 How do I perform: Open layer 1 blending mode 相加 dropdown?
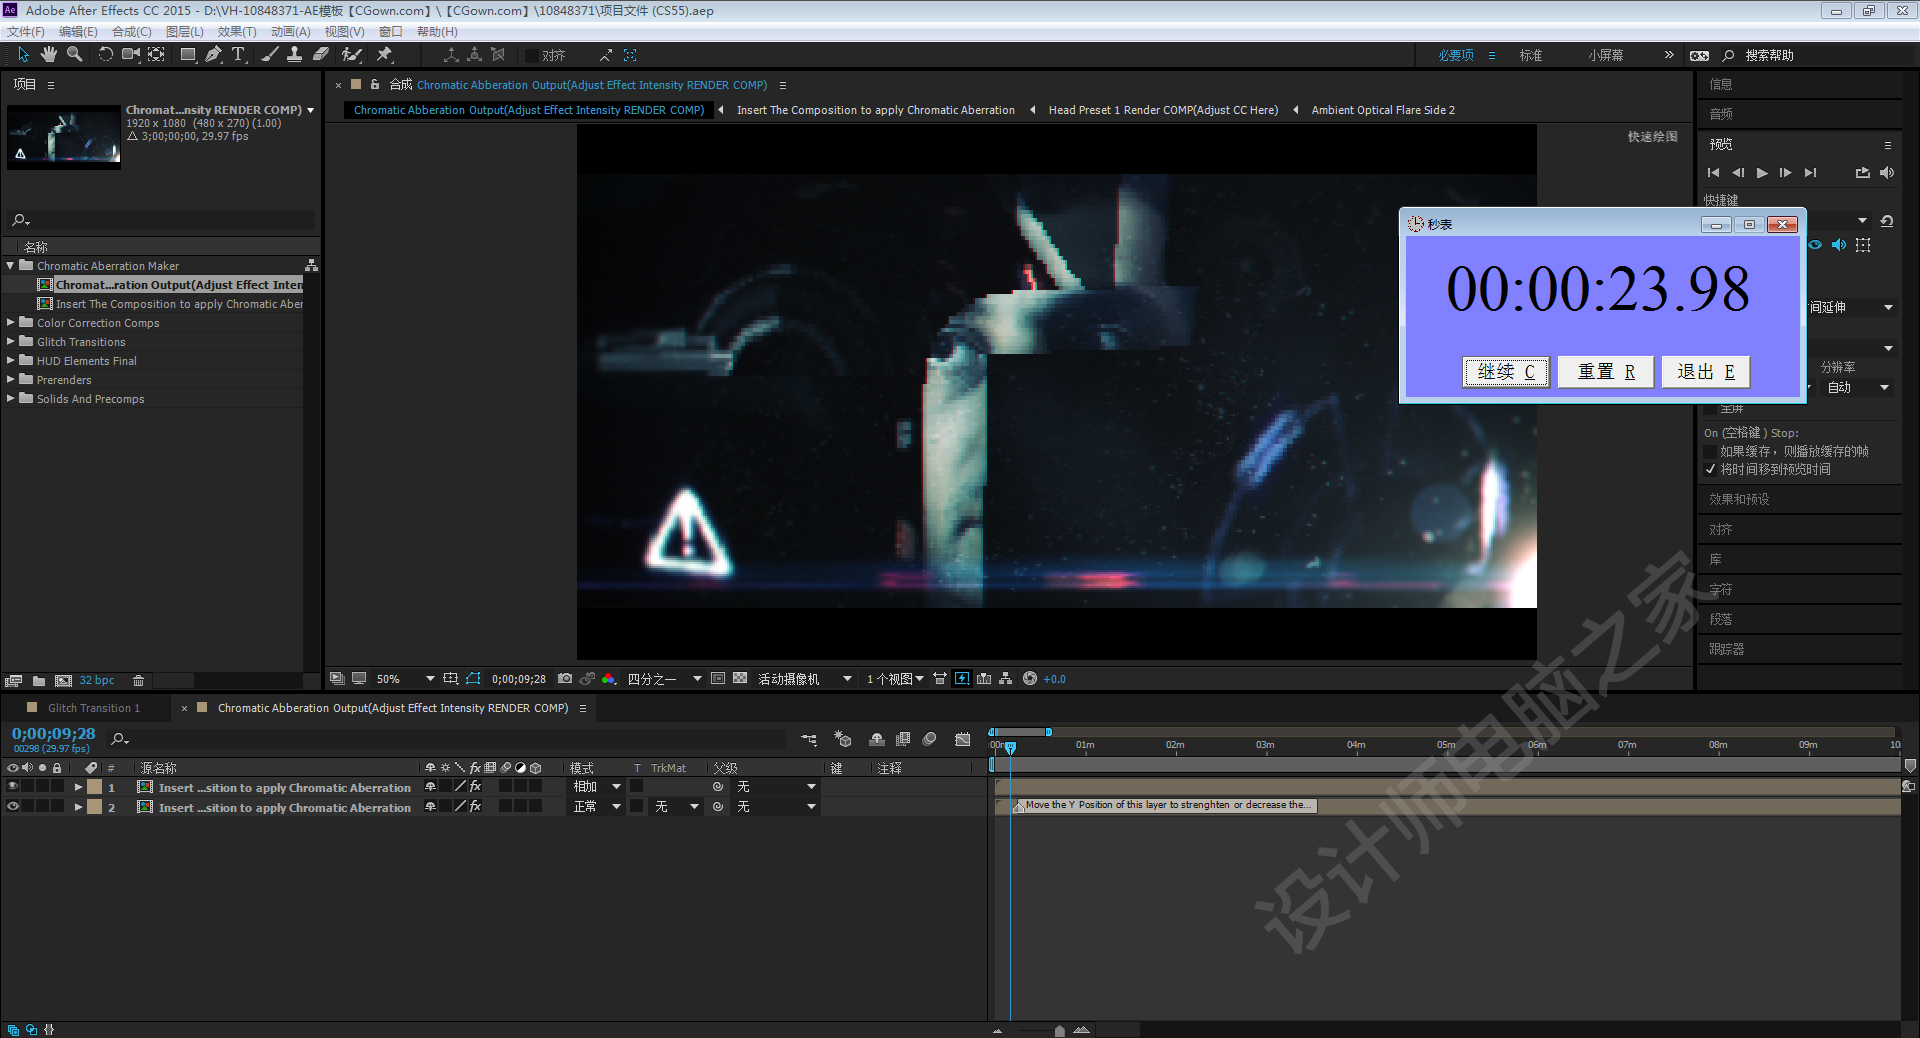(x=597, y=787)
